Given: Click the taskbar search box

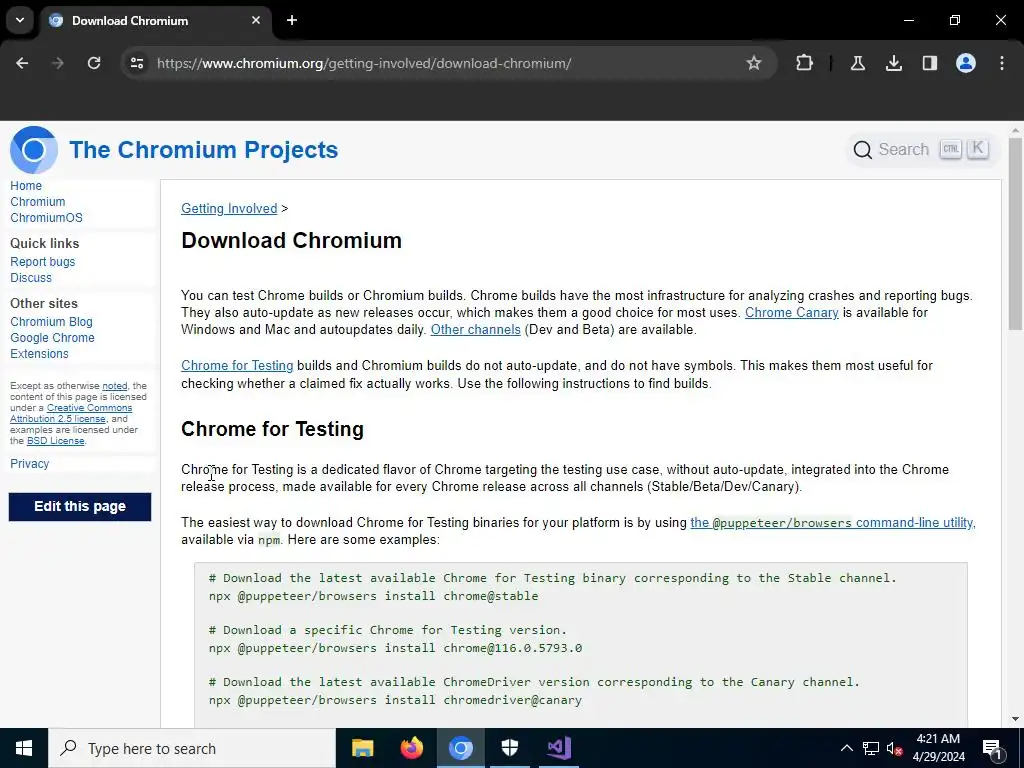Looking at the screenshot, I should 191,748.
